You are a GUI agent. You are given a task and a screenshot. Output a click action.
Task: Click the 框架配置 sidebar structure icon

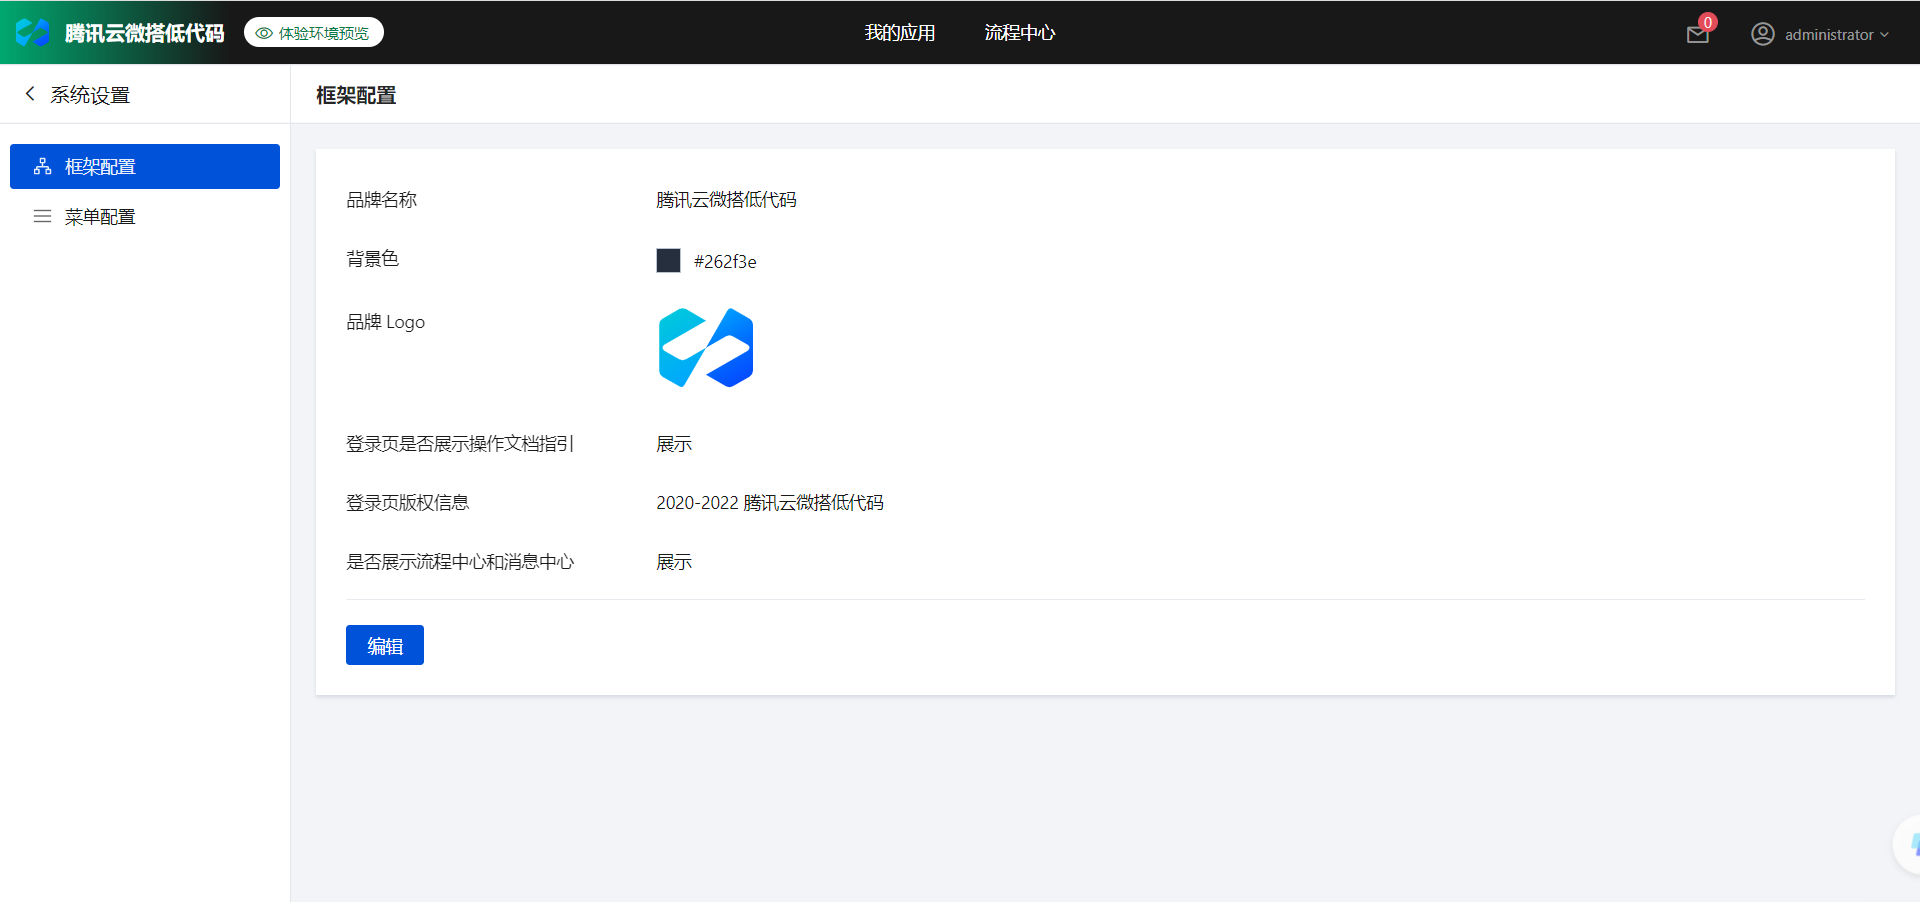42,167
